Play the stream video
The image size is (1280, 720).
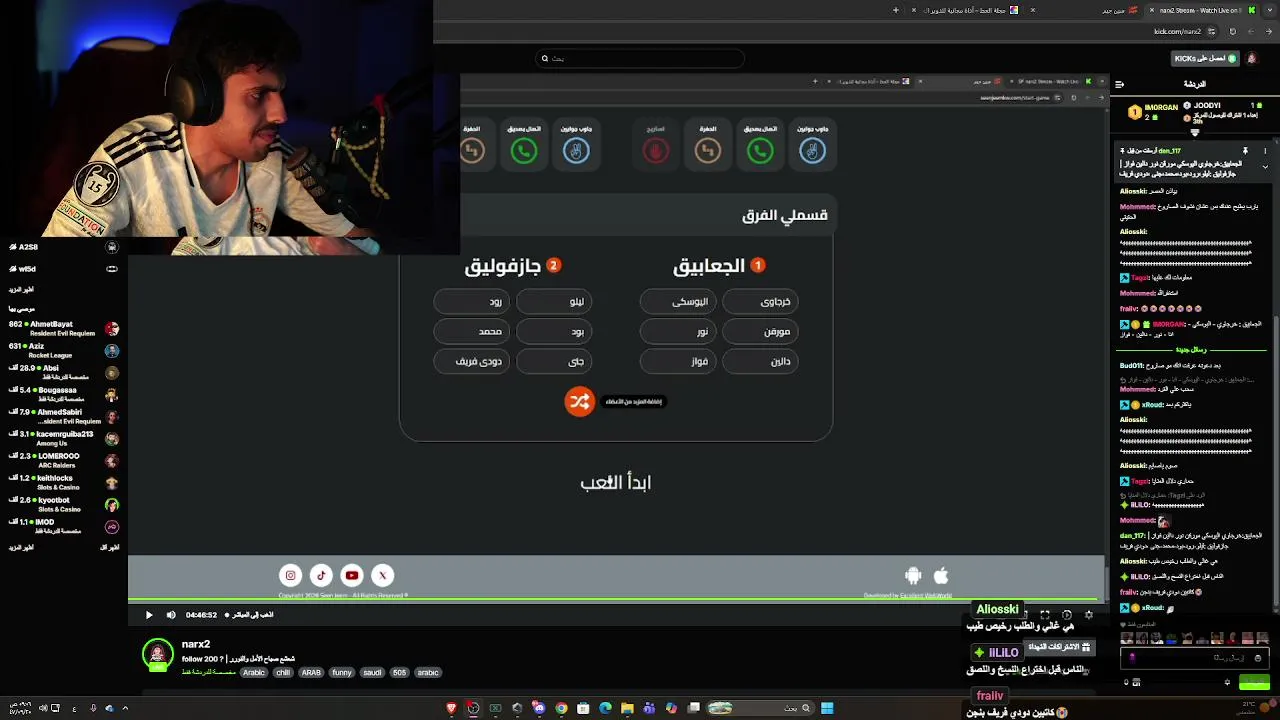tap(149, 615)
